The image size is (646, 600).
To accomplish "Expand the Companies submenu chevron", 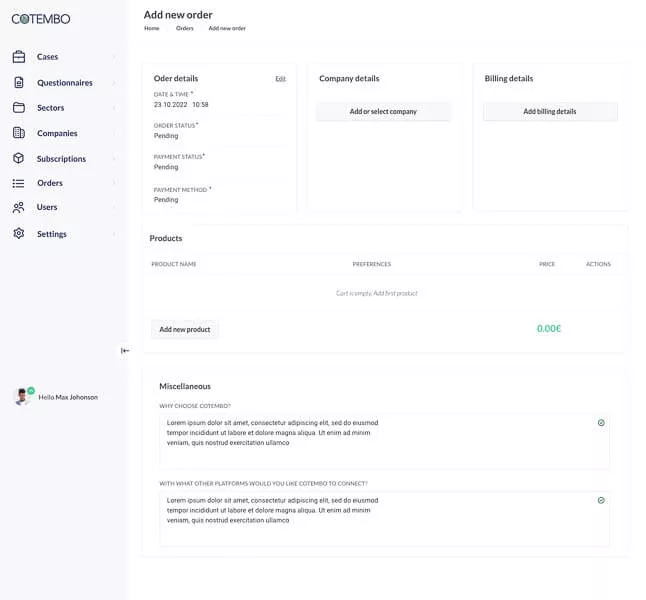I will (114, 133).
